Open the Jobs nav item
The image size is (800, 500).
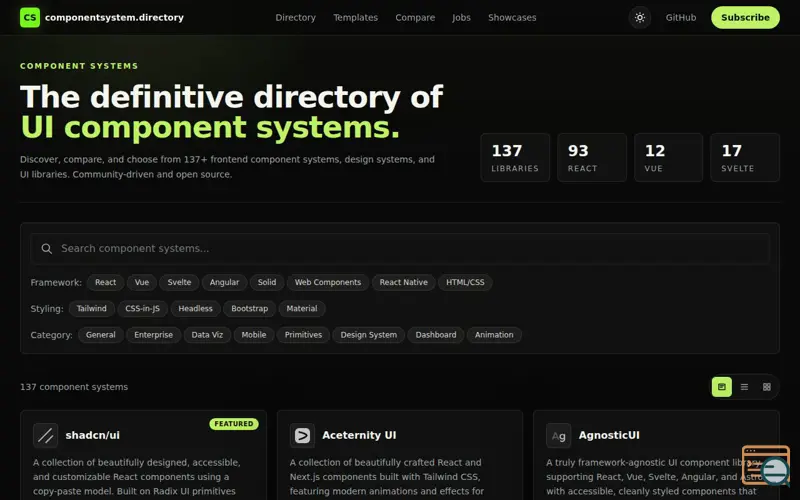click(461, 17)
